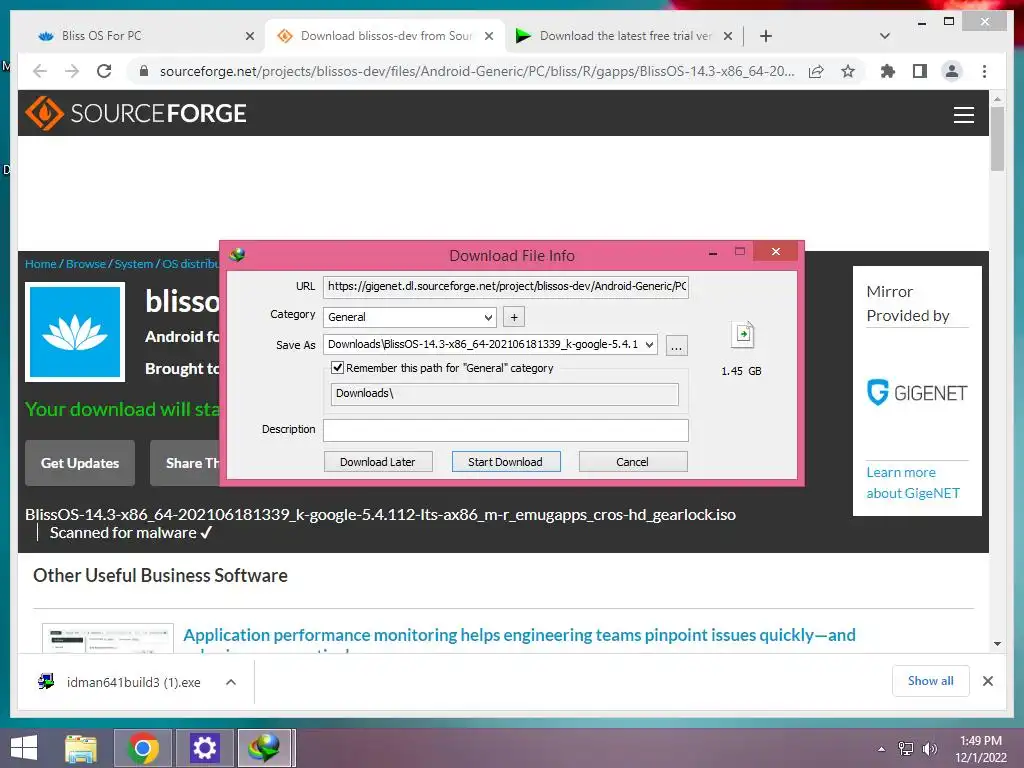The image size is (1024, 768).
Task: Open the application performance monitoring ad link
Action: [x=519, y=635]
